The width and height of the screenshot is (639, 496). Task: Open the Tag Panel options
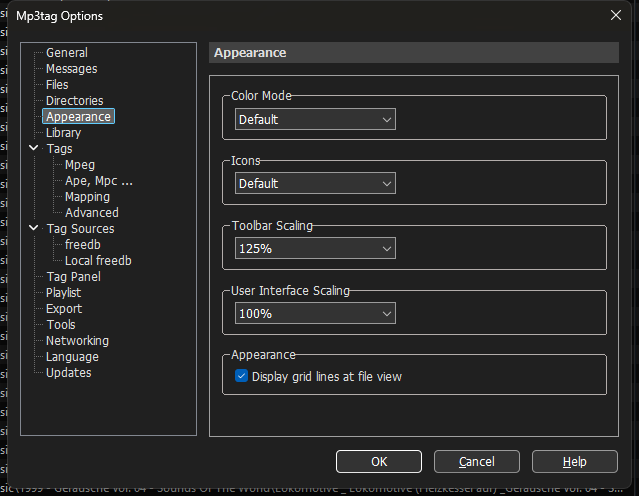tap(73, 277)
